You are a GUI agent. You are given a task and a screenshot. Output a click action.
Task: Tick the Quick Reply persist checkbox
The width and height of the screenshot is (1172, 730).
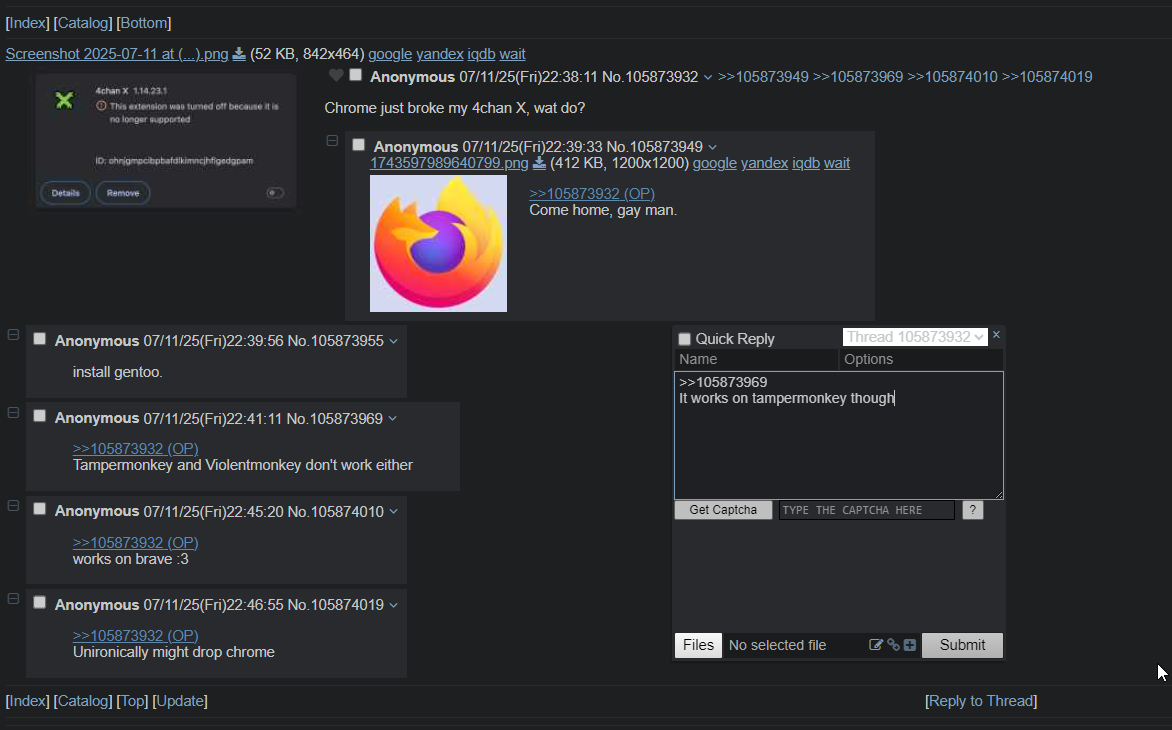pyautogui.click(x=684, y=339)
